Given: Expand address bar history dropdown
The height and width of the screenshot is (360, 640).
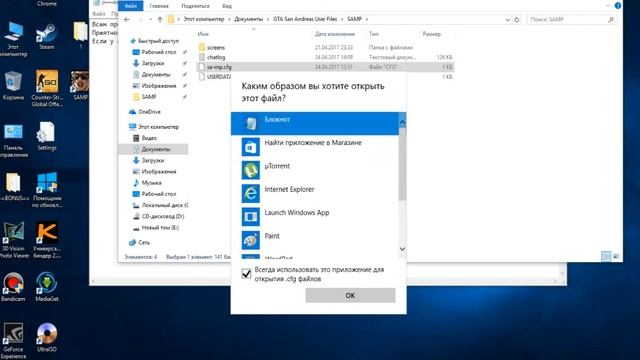Looking at the screenshot, I should point(508,19).
